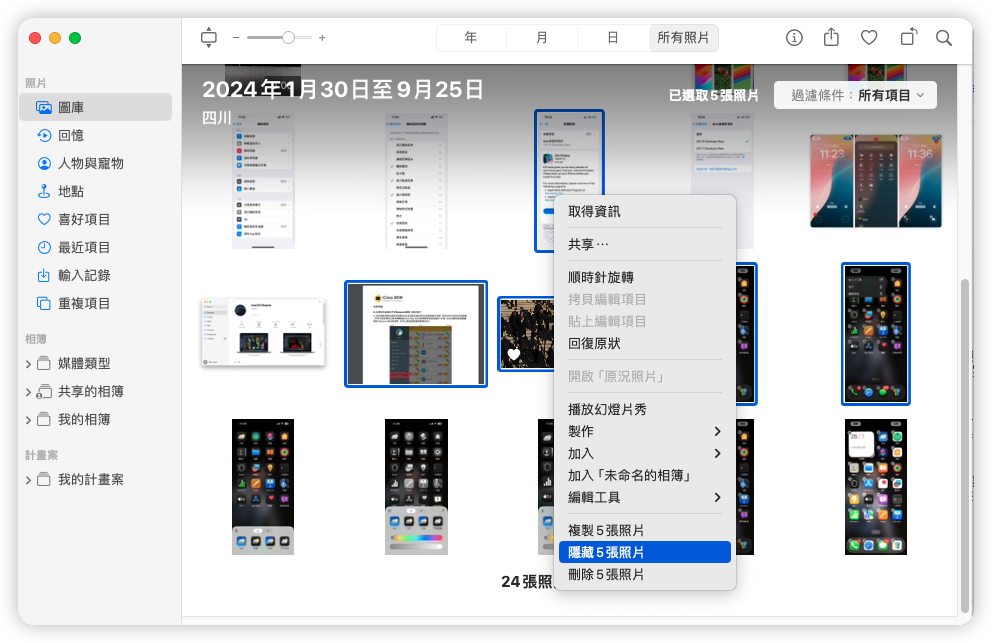Click the favorited crowd photo thumbnail

[x=526, y=334]
